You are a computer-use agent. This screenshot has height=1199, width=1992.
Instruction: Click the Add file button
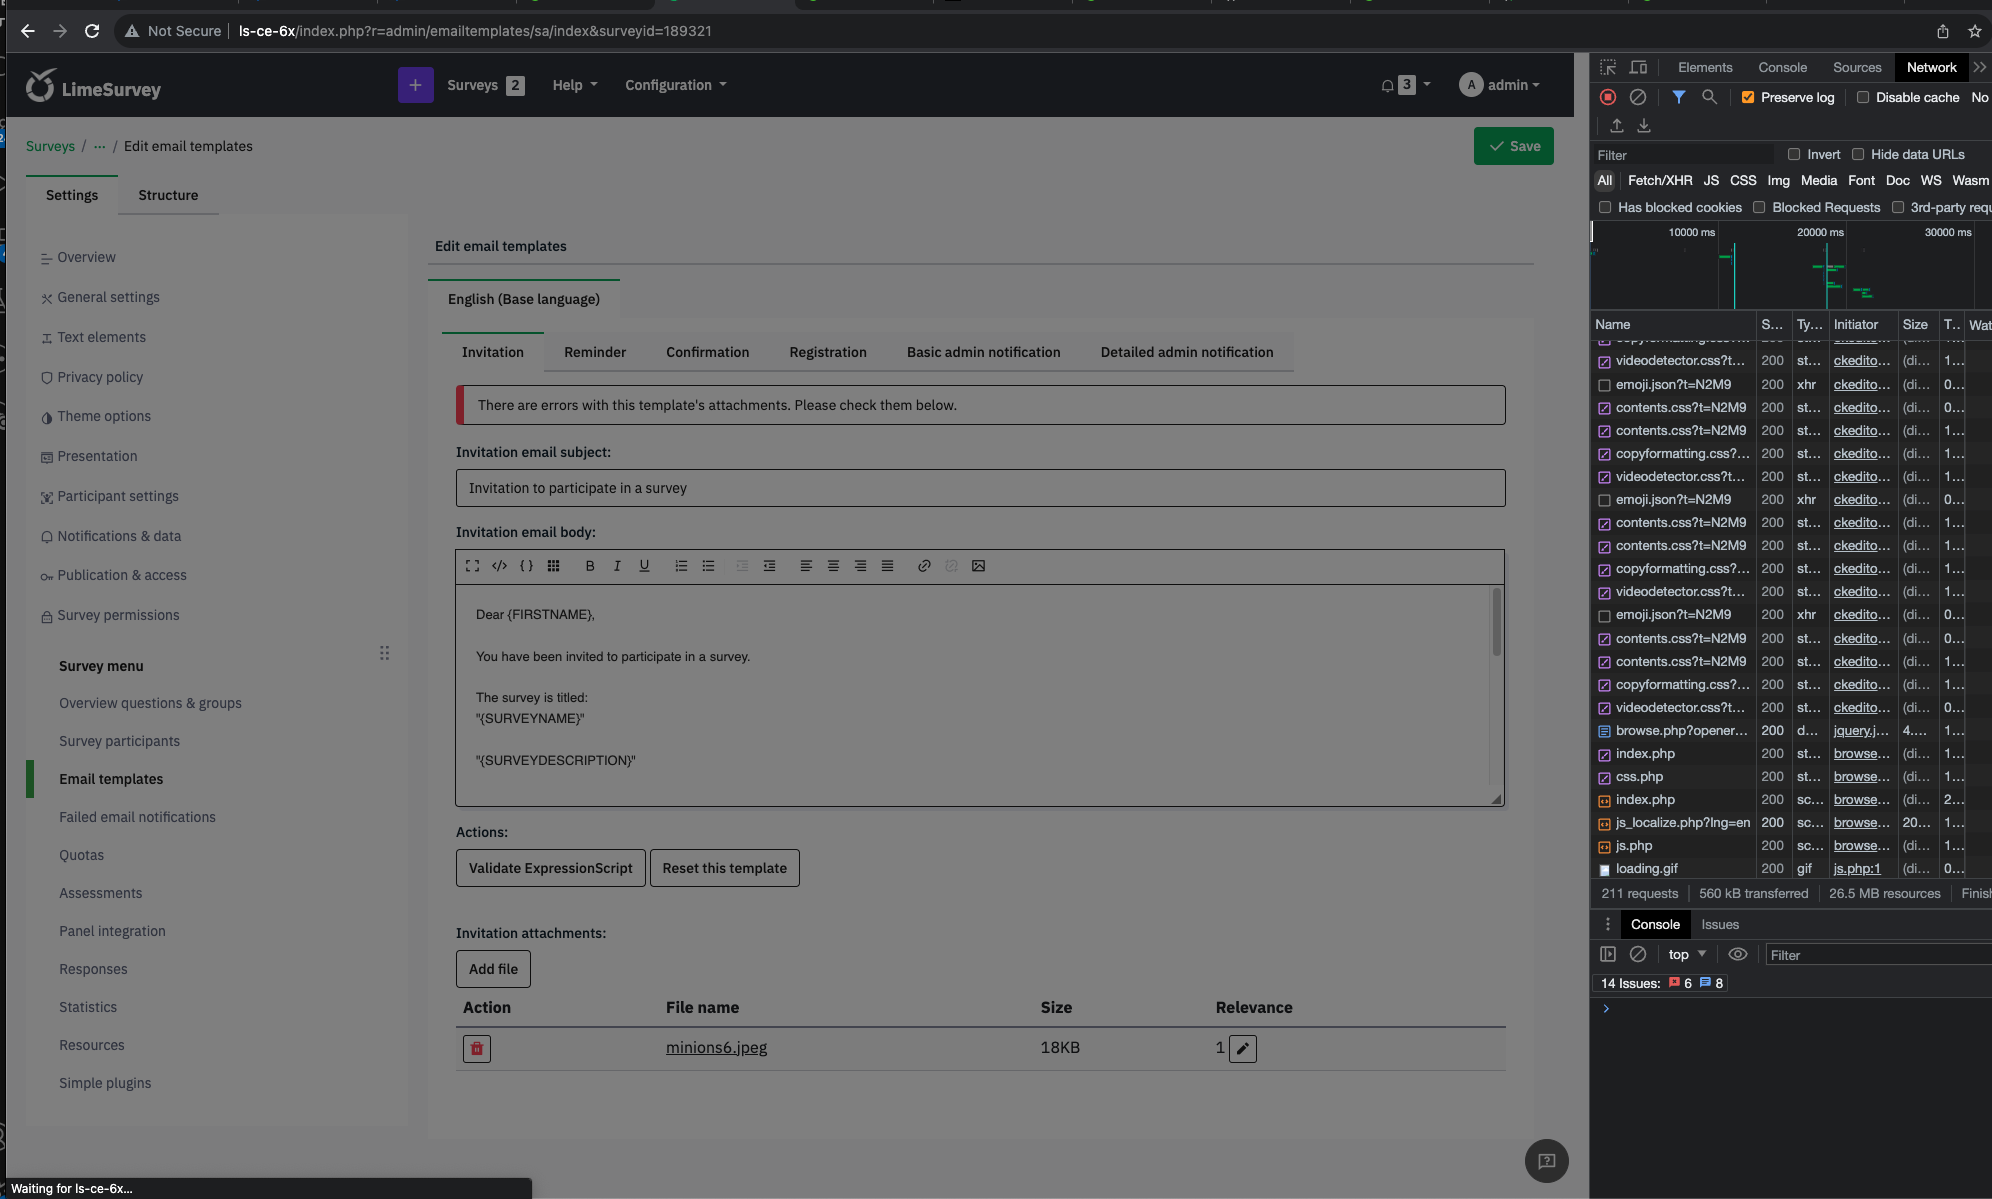[x=493, y=969]
